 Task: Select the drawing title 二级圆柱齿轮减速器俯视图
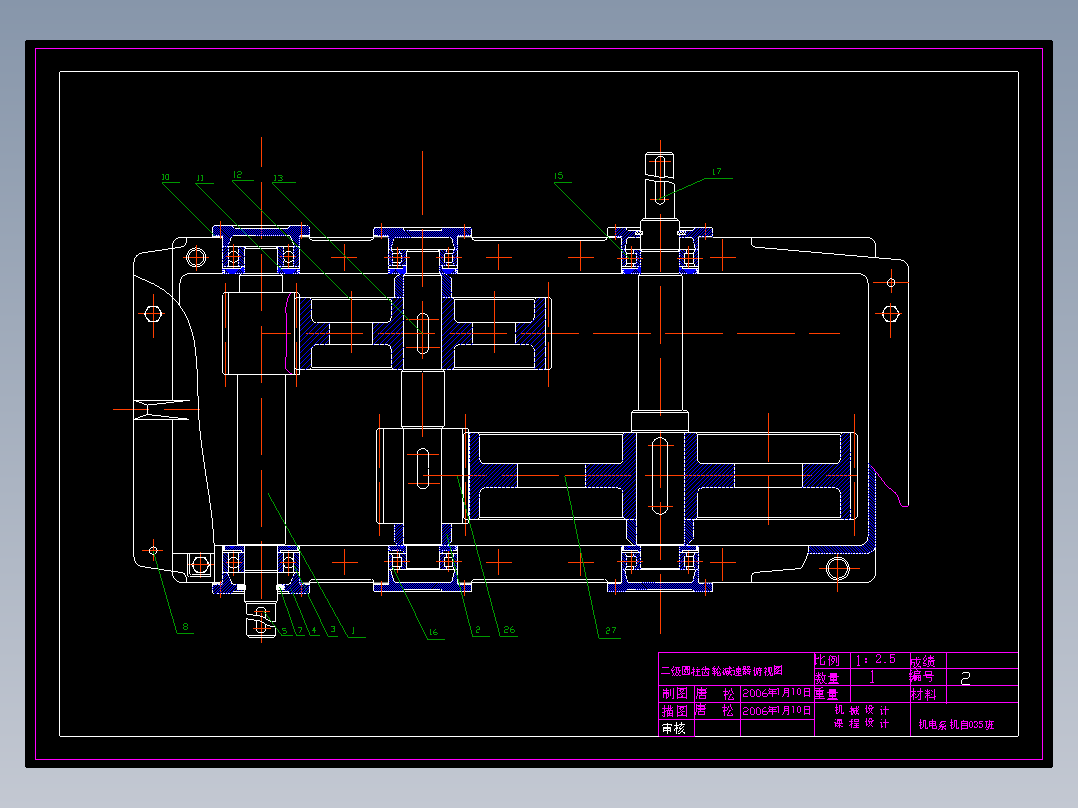pos(721,671)
